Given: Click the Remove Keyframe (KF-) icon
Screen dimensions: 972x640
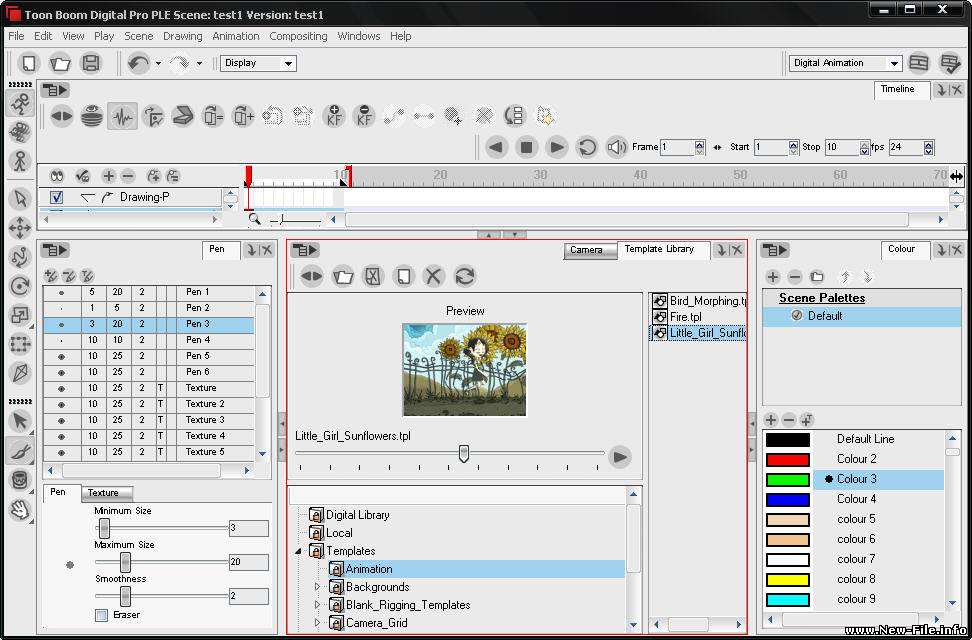Looking at the screenshot, I should tap(364, 115).
